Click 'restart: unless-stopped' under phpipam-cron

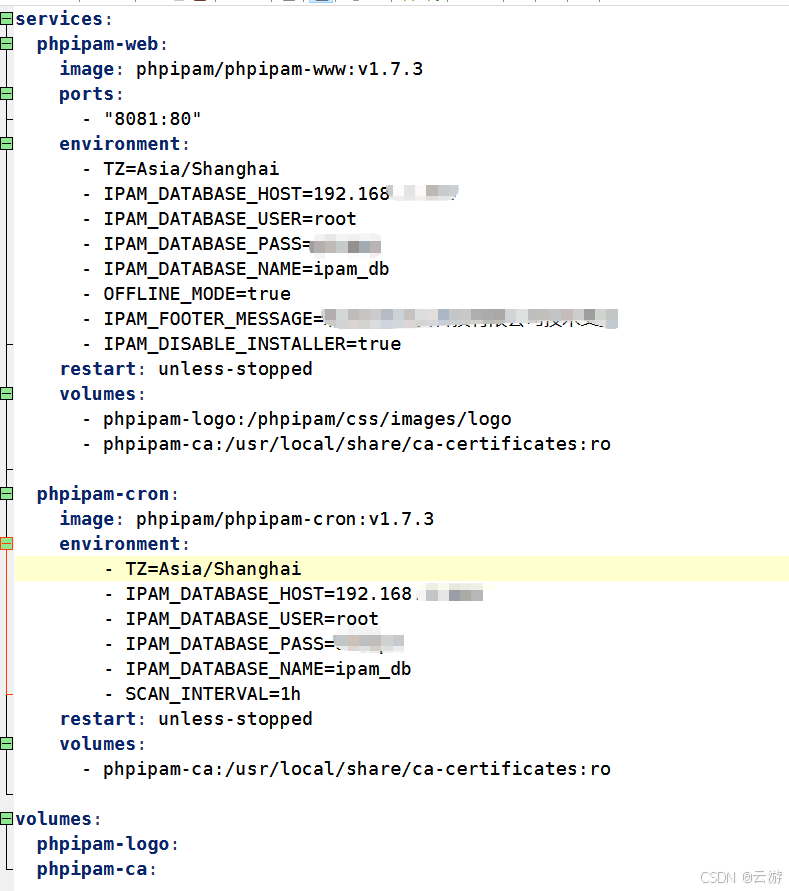click(x=186, y=719)
